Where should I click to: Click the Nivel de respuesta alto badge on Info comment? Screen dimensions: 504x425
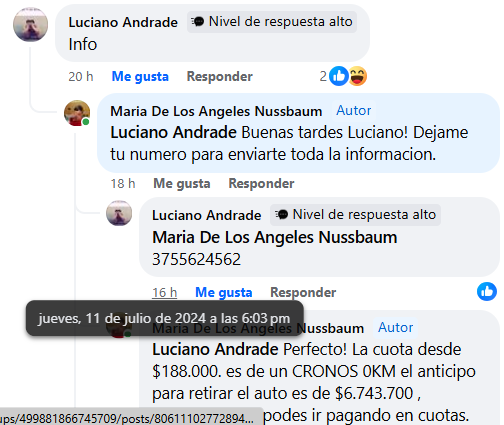coord(272,22)
